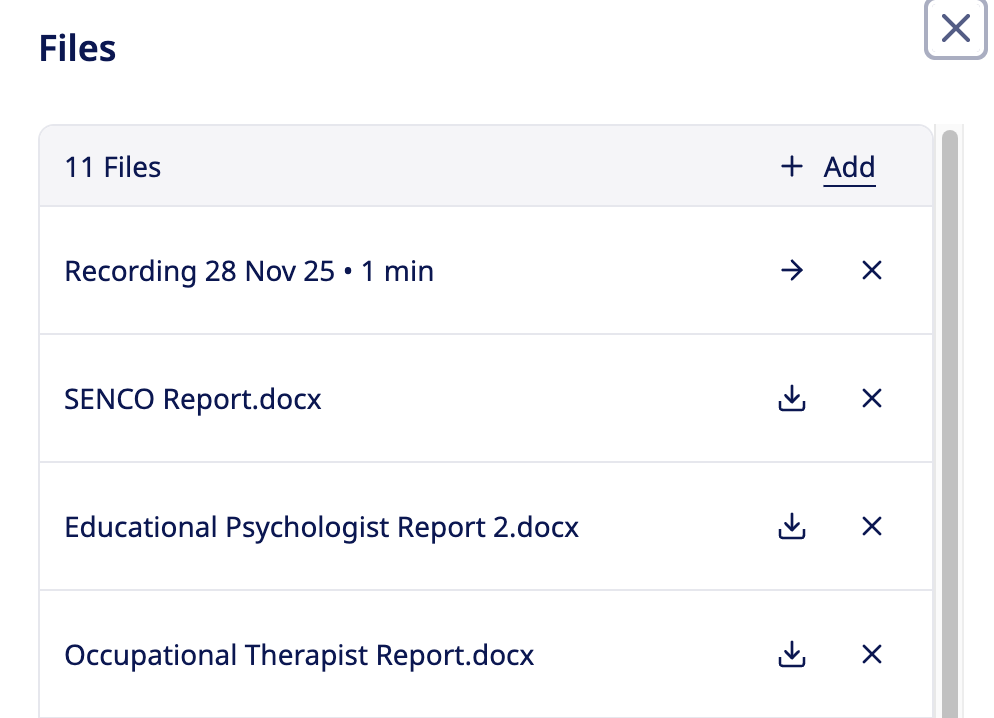Open the Recording 28 Nov 25 arrow icon
Viewport: 994px width, 718px height.
[x=792, y=271]
